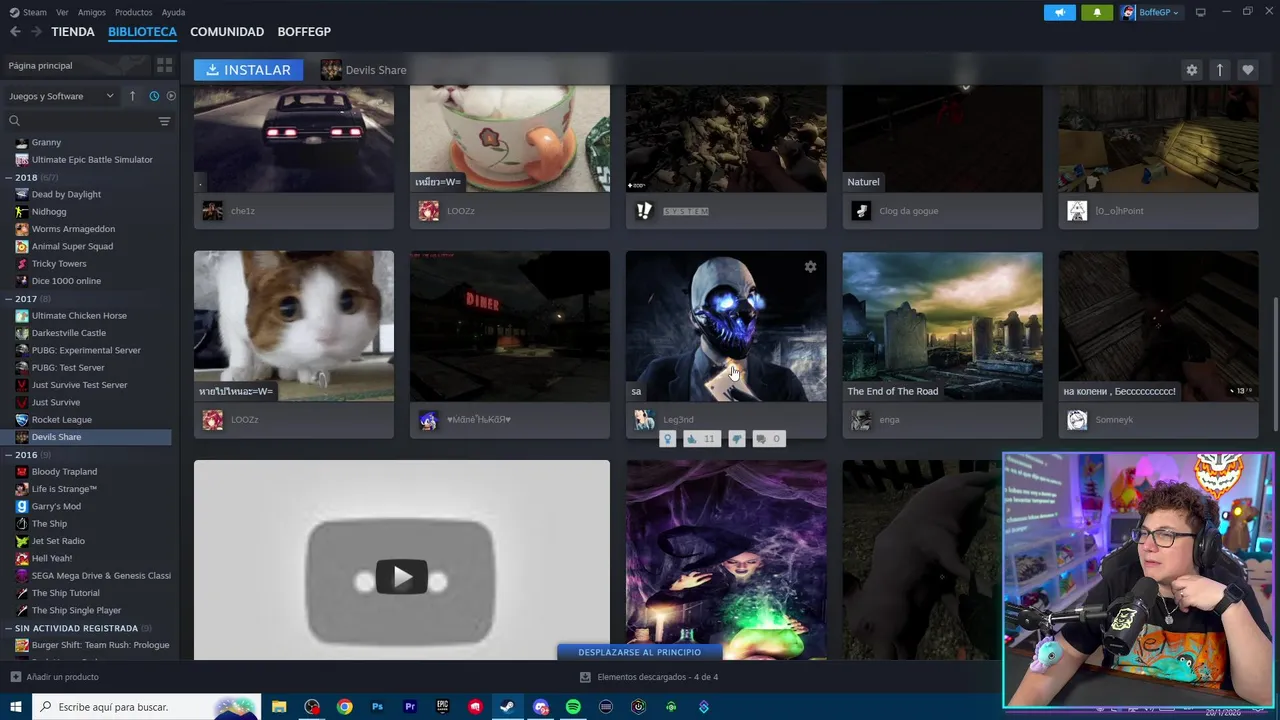Image resolution: width=1280 pixels, height=720 pixels.
Task: Open Windows Start menu
Action: click(16, 707)
